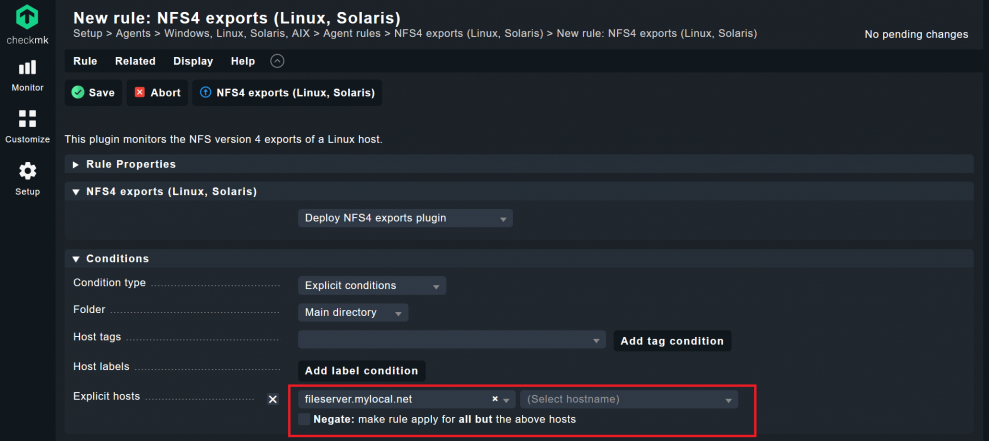Screen dimensions: 989x441
Task: Click the No pending changes link
Action: pyautogui.click(x=916, y=34)
